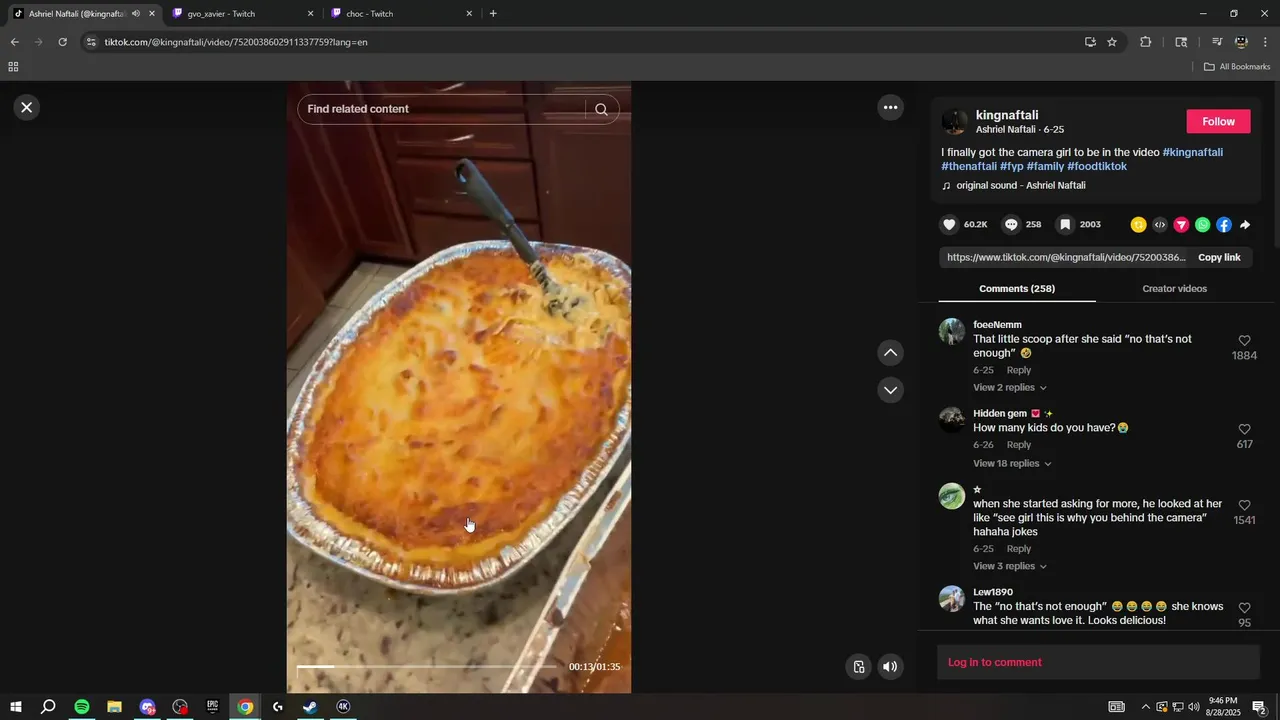1280x720 pixels.
Task: Seek within the video progress bar
Action: coord(427,666)
